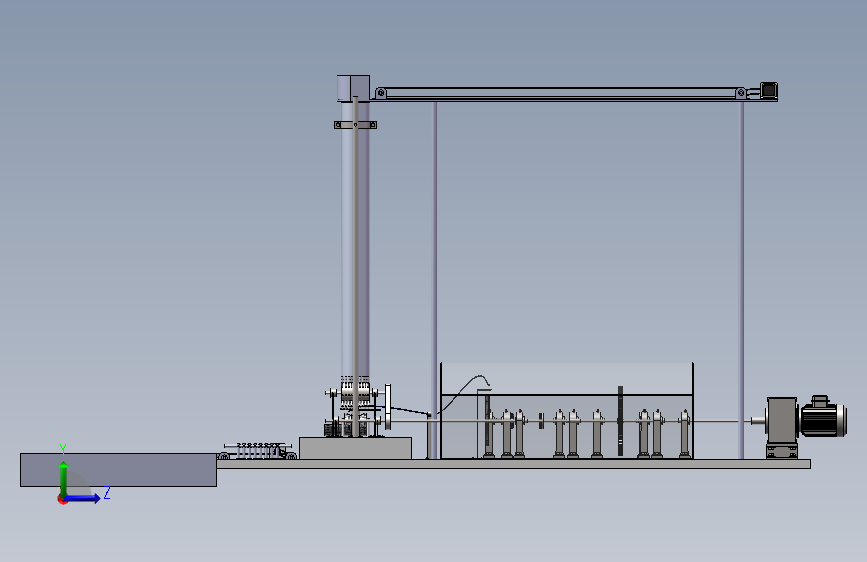Select the black electric motor on the right
The image size is (867, 562).
click(x=823, y=417)
